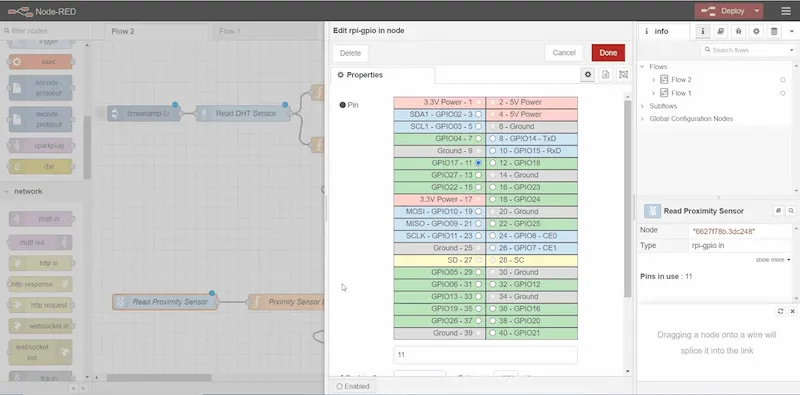Expand the Flow 2 tree entry
The height and width of the screenshot is (395, 800).
[654, 80]
